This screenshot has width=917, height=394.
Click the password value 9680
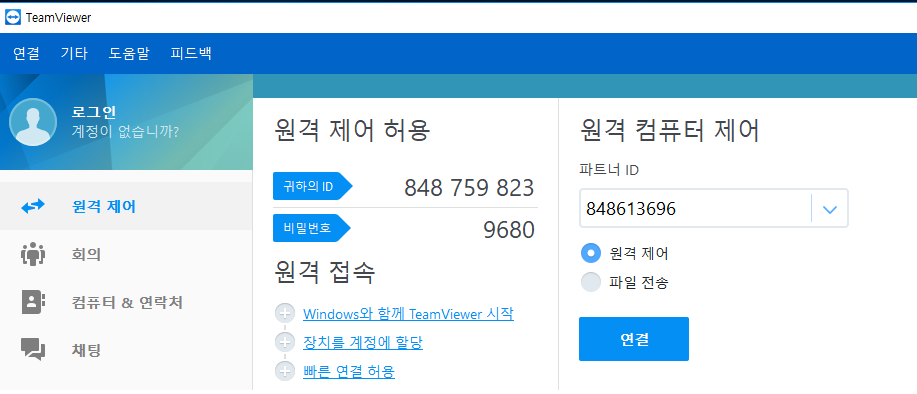click(509, 230)
